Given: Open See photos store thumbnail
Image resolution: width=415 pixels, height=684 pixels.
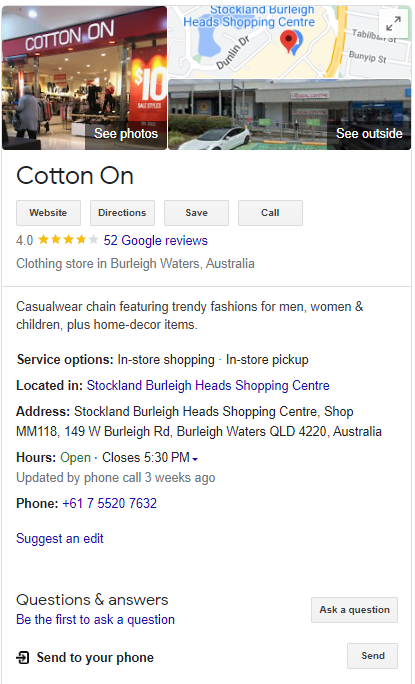Looking at the screenshot, I should (x=84, y=78).
